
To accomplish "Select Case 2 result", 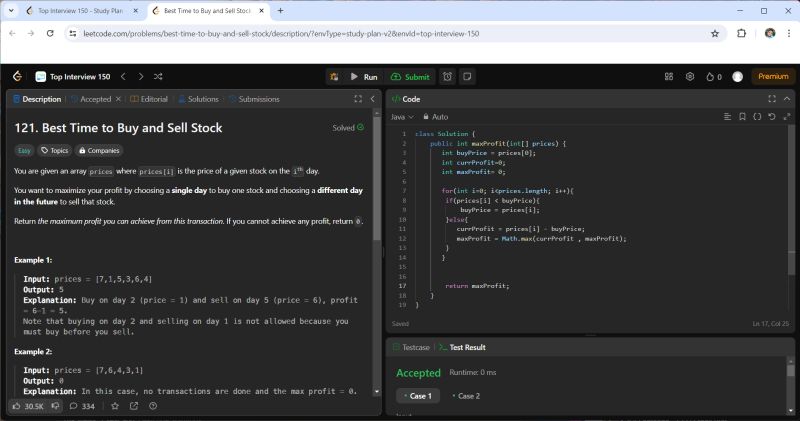I will [x=466, y=396].
